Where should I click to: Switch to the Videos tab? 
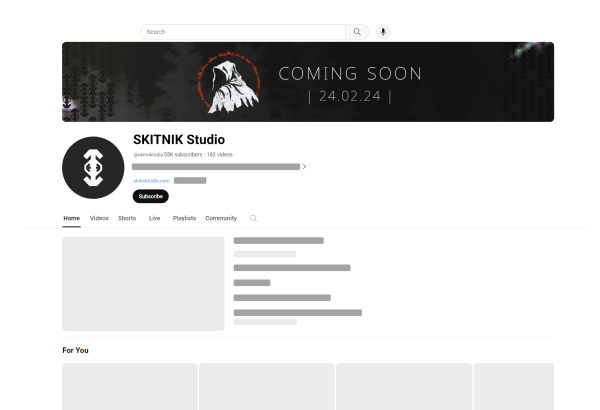(x=99, y=218)
